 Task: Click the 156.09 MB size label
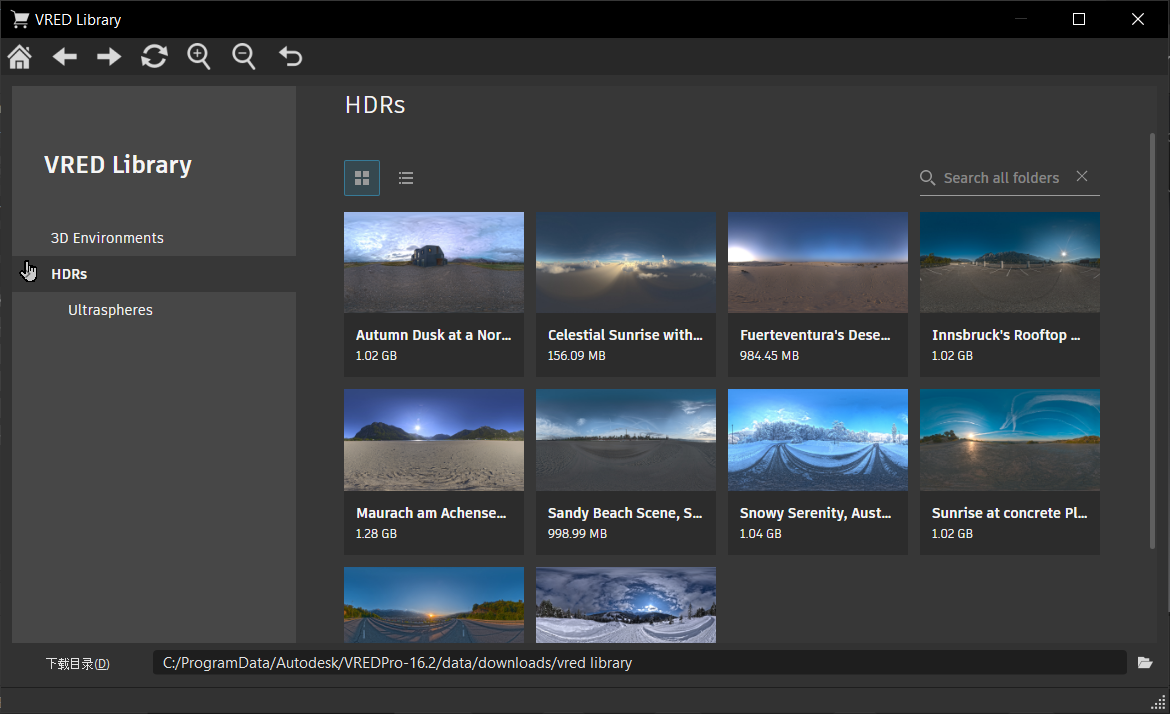click(x=577, y=356)
